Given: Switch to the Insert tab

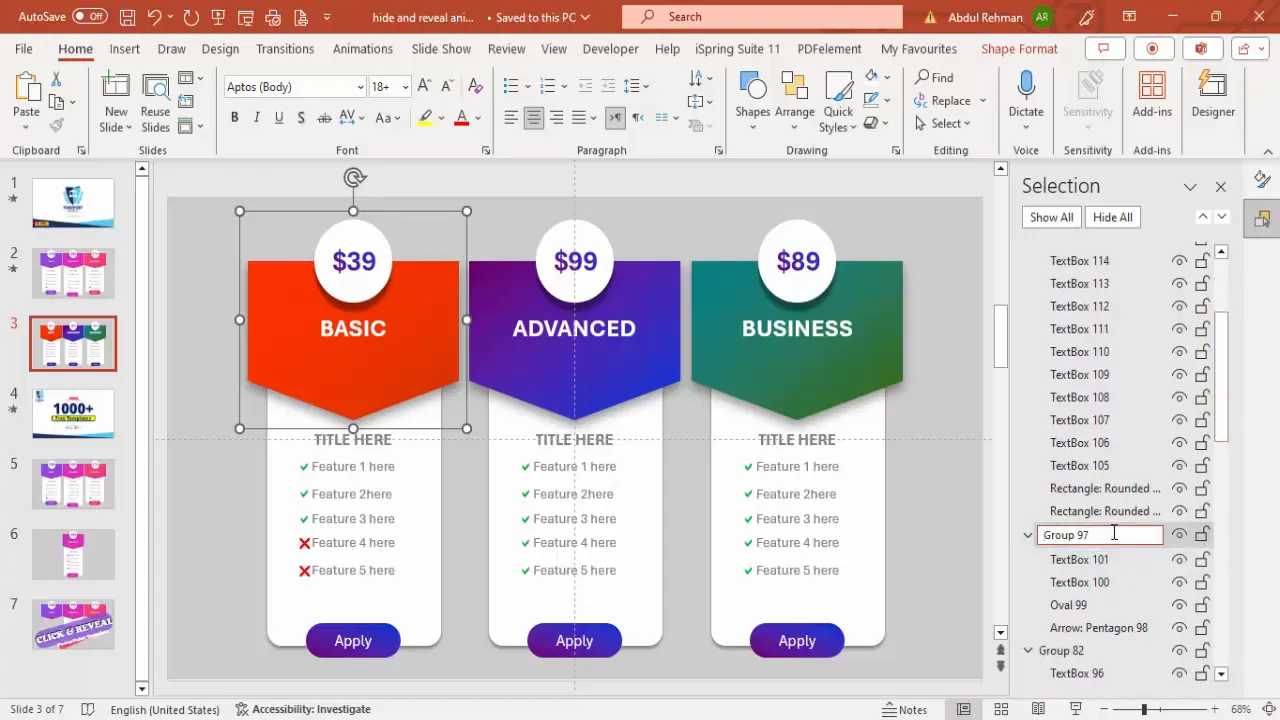Looking at the screenshot, I should (125, 49).
